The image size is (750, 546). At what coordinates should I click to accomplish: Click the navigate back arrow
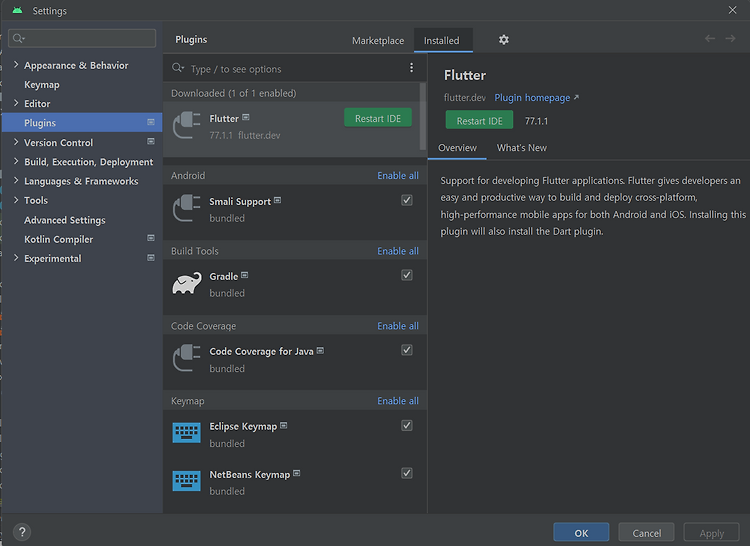pyautogui.click(x=710, y=38)
